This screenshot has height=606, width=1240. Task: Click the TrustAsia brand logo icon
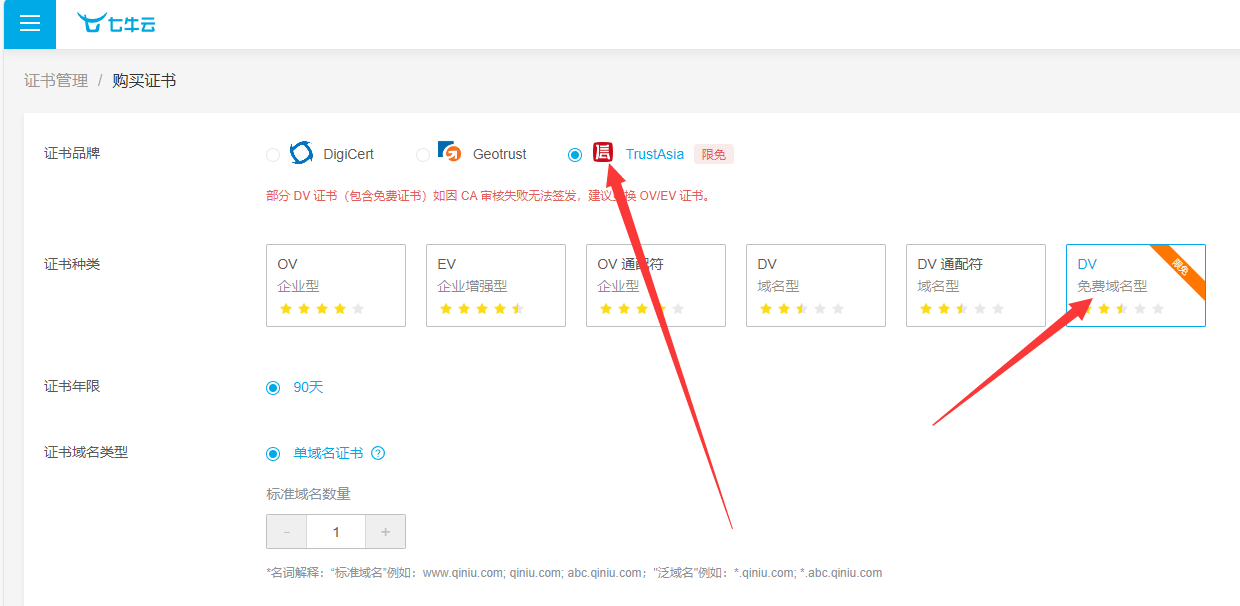point(603,153)
